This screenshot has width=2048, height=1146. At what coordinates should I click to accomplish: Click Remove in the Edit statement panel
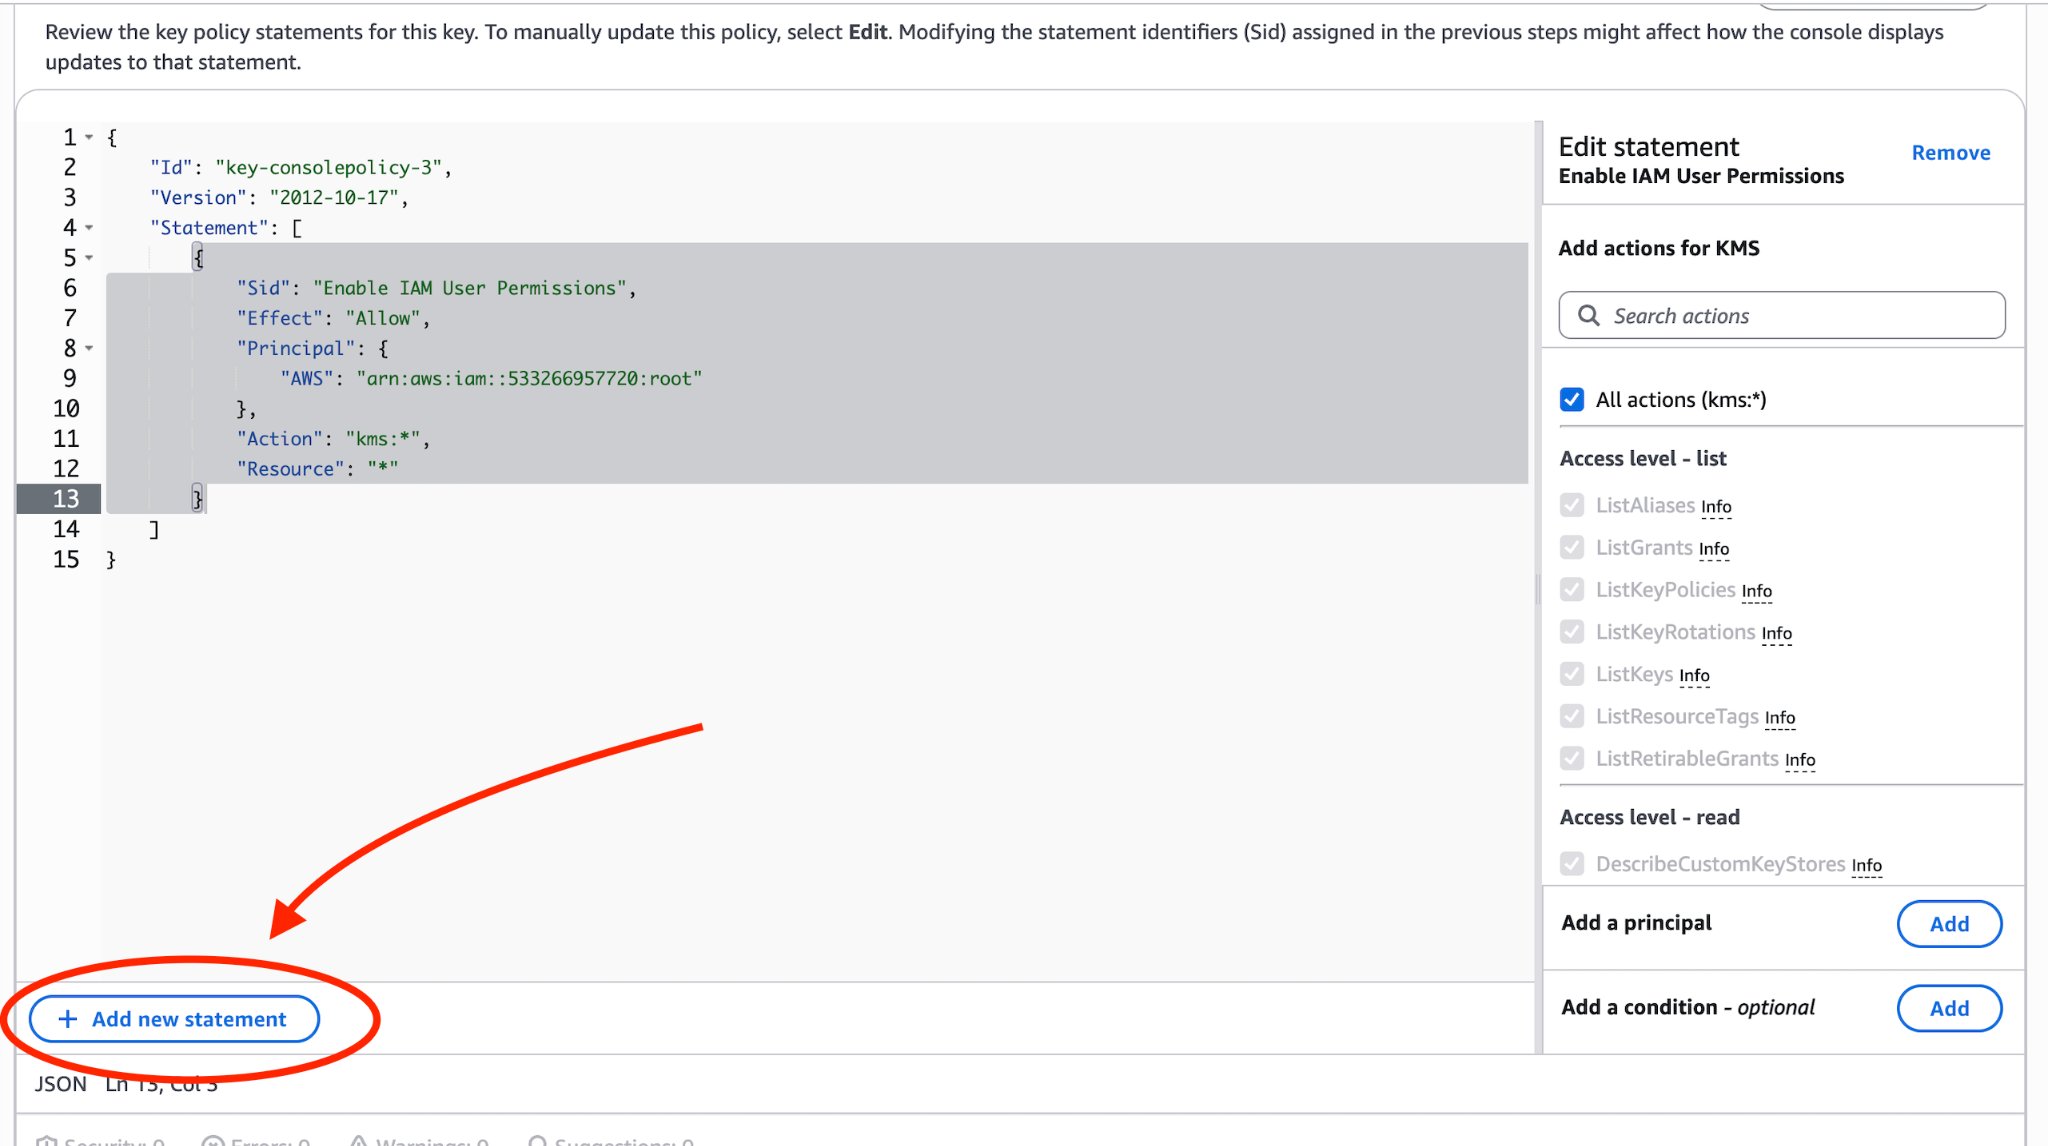tap(1951, 153)
